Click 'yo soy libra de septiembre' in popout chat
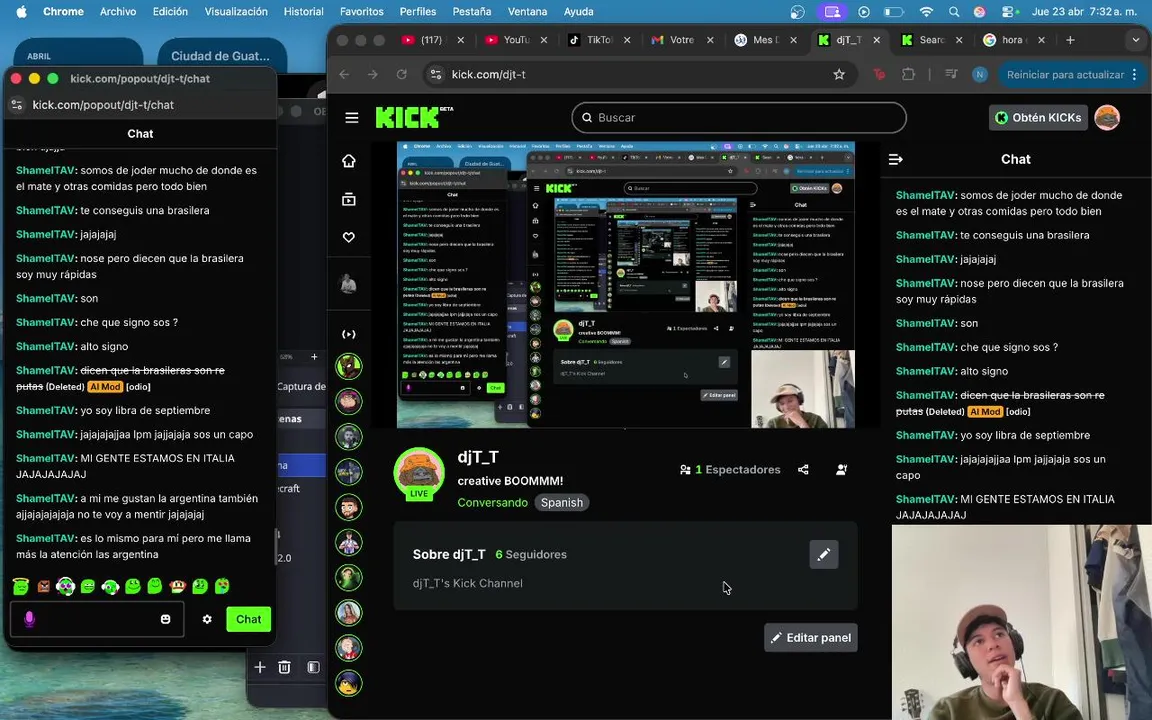This screenshot has height=720, width=1152. pos(145,411)
